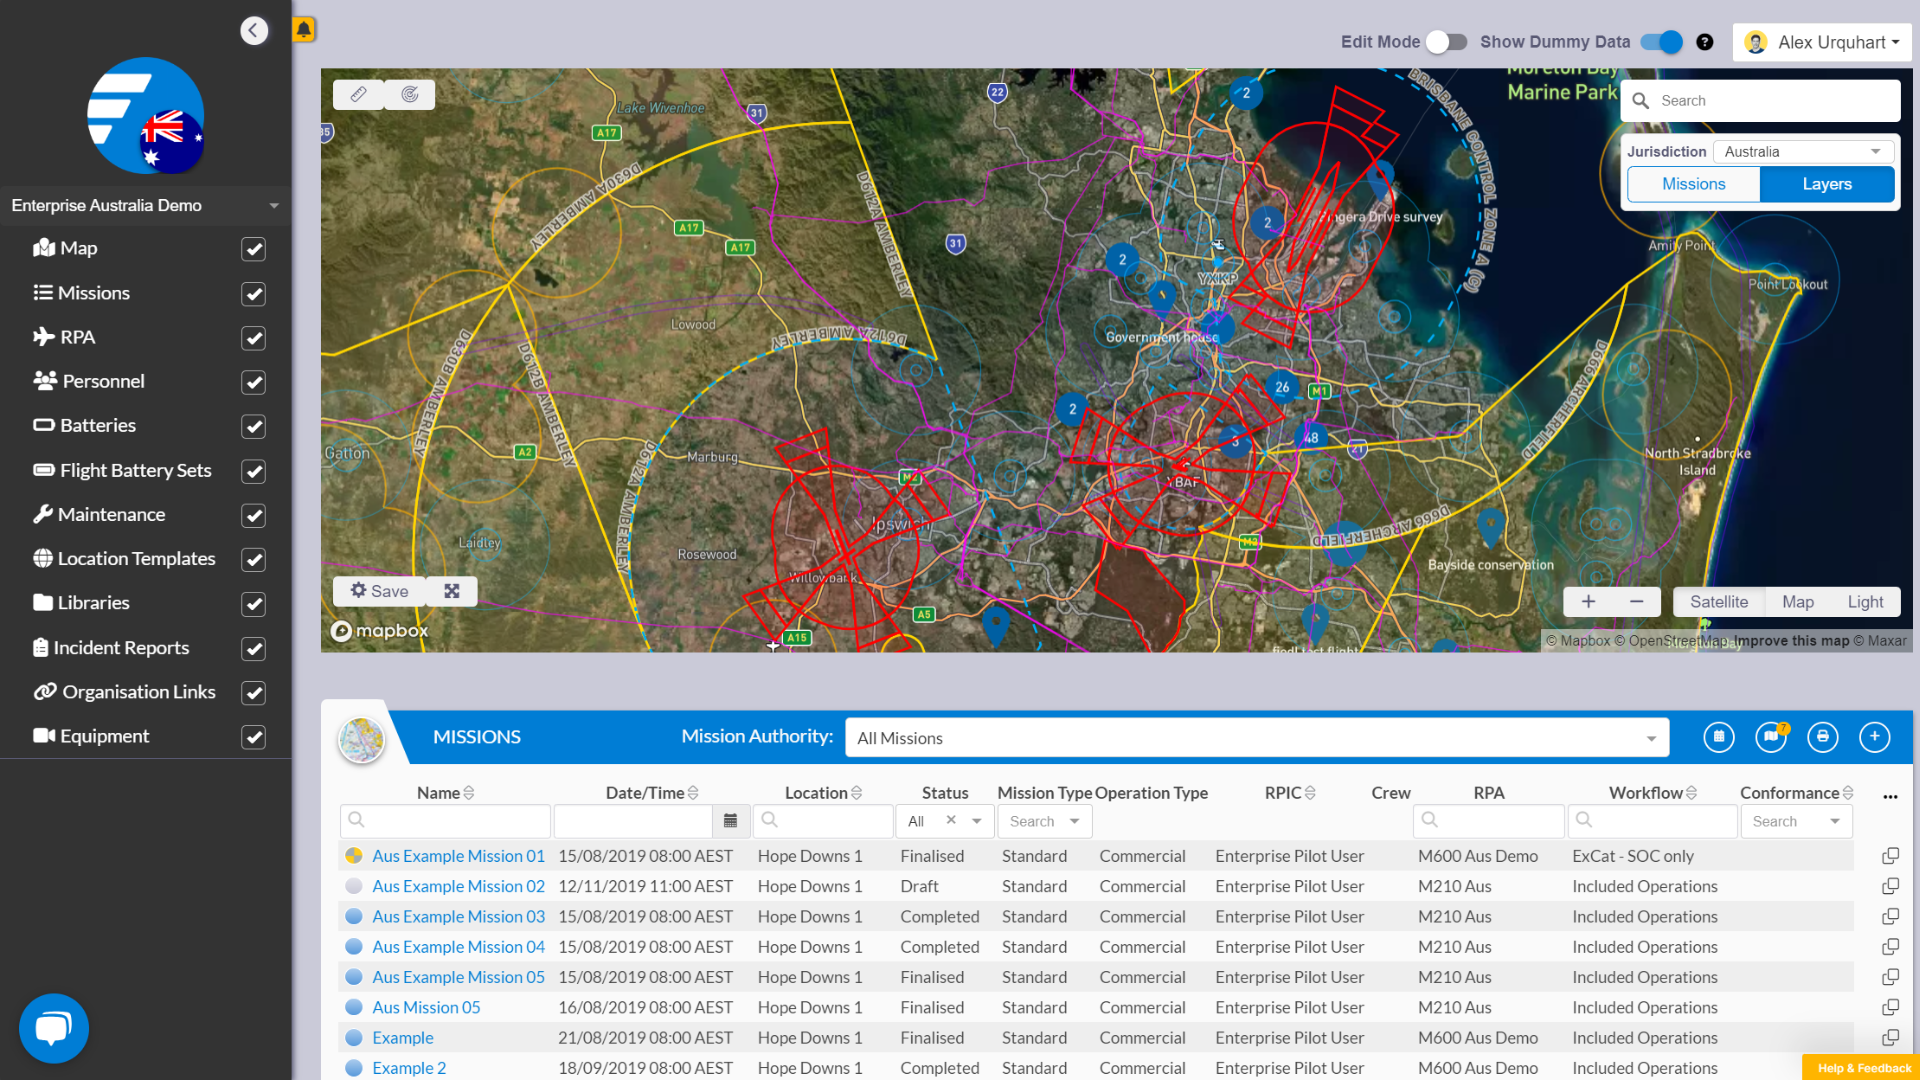Screen dimensions: 1920x1080
Task: Open the missions calendar view icon
Action: pyautogui.click(x=1718, y=737)
